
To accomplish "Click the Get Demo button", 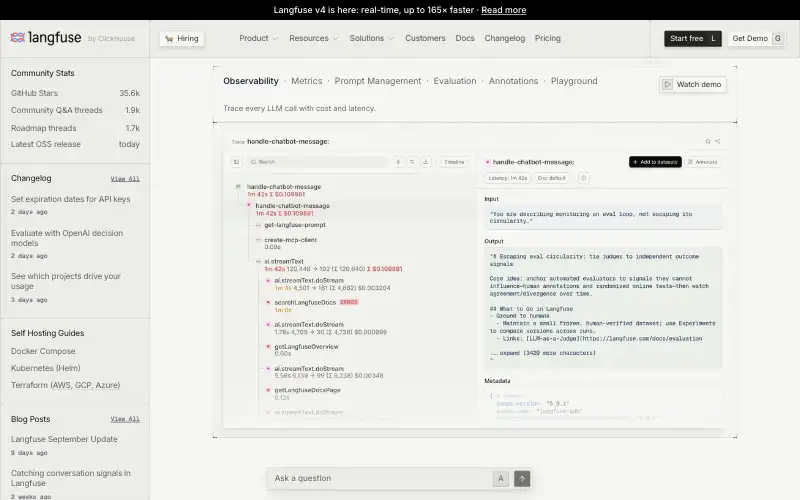I will pyautogui.click(x=756, y=38).
